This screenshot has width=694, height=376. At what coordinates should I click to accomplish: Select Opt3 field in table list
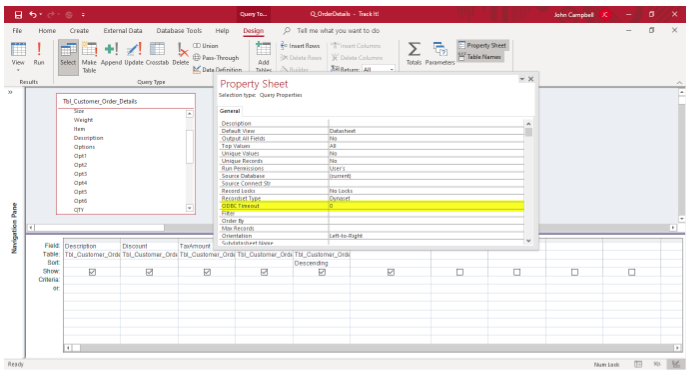click(x=80, y=174)
